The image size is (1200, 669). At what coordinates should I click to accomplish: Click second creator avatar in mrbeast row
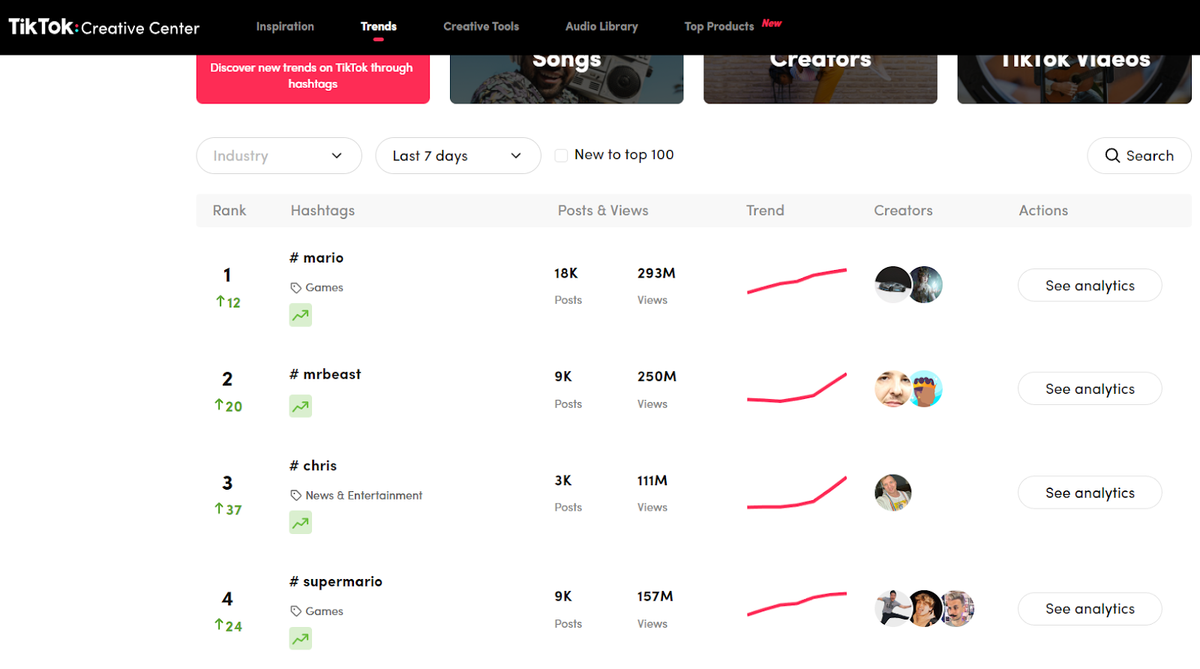tap(925, 389)
